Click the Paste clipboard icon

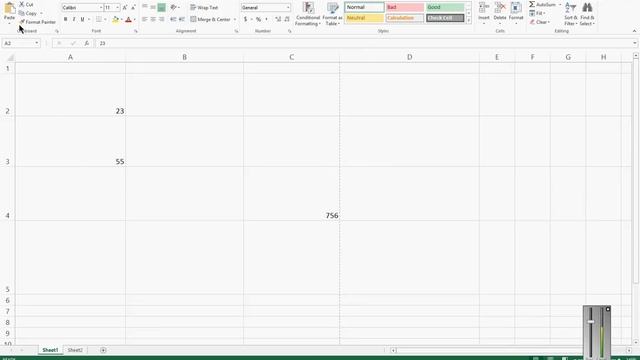click(9, 8)
